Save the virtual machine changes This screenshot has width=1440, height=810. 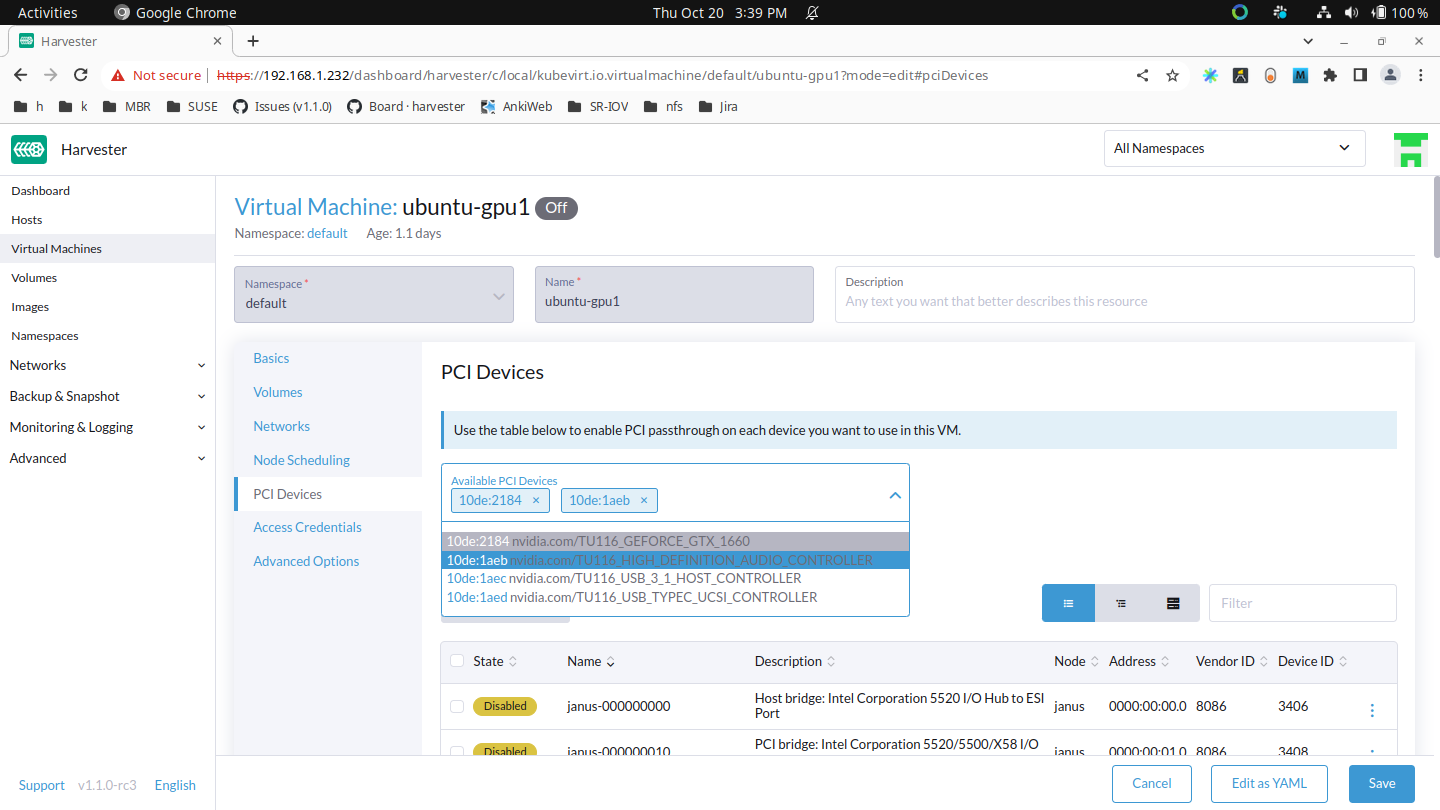pos(1381,783)
